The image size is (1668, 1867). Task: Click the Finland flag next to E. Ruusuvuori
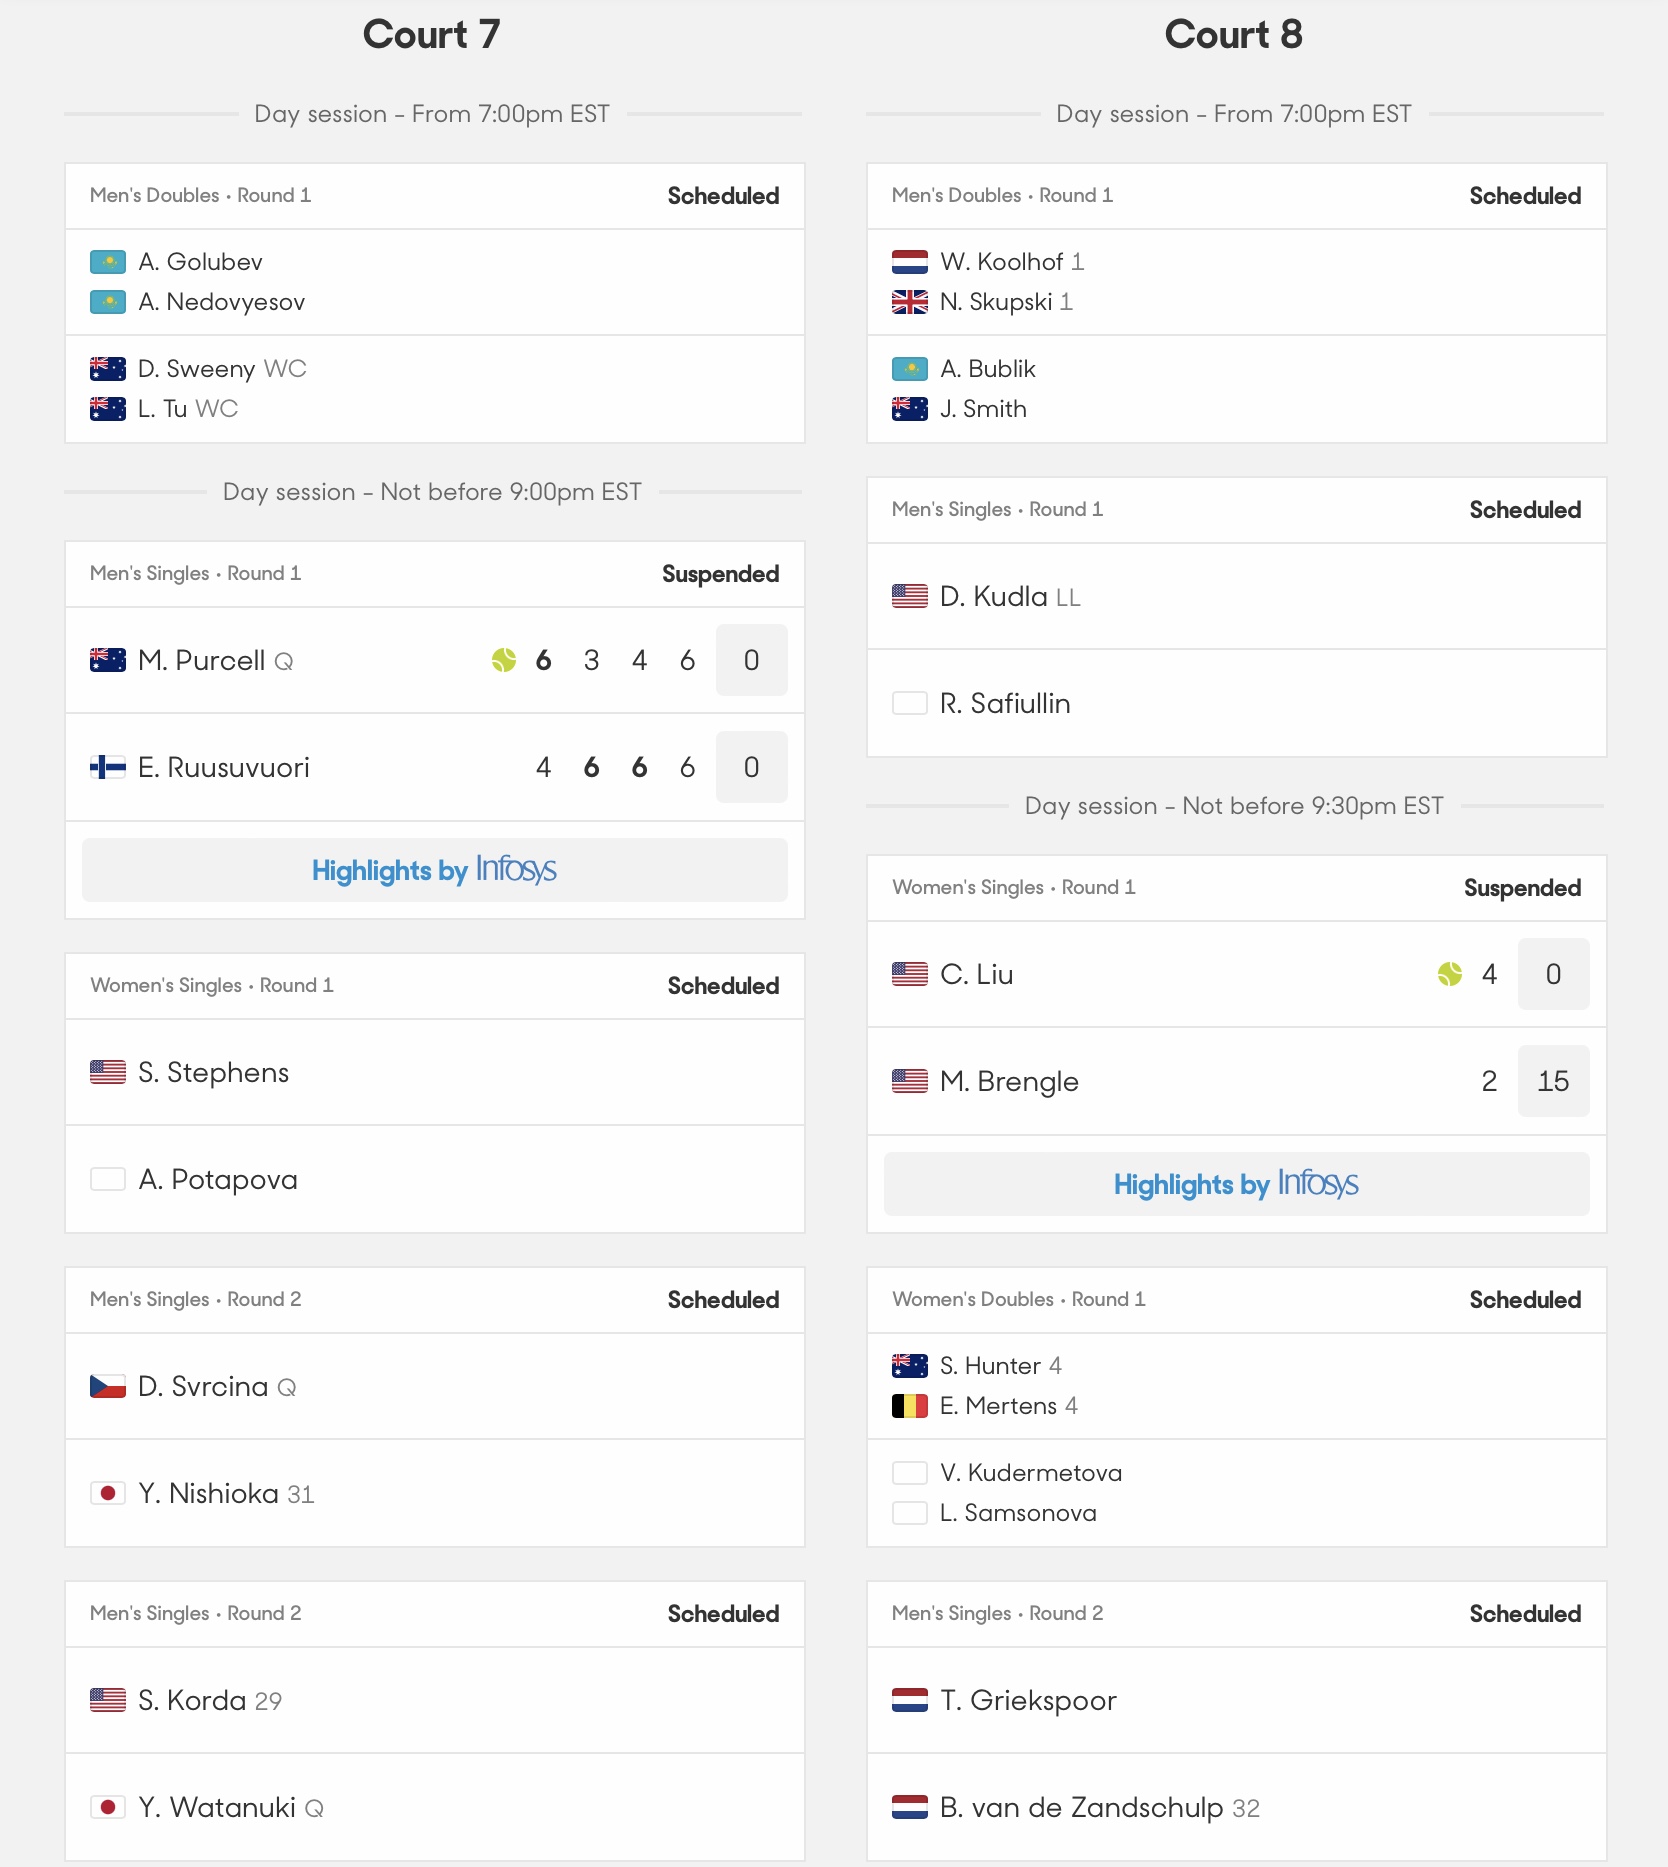click(x=108, y=767)
